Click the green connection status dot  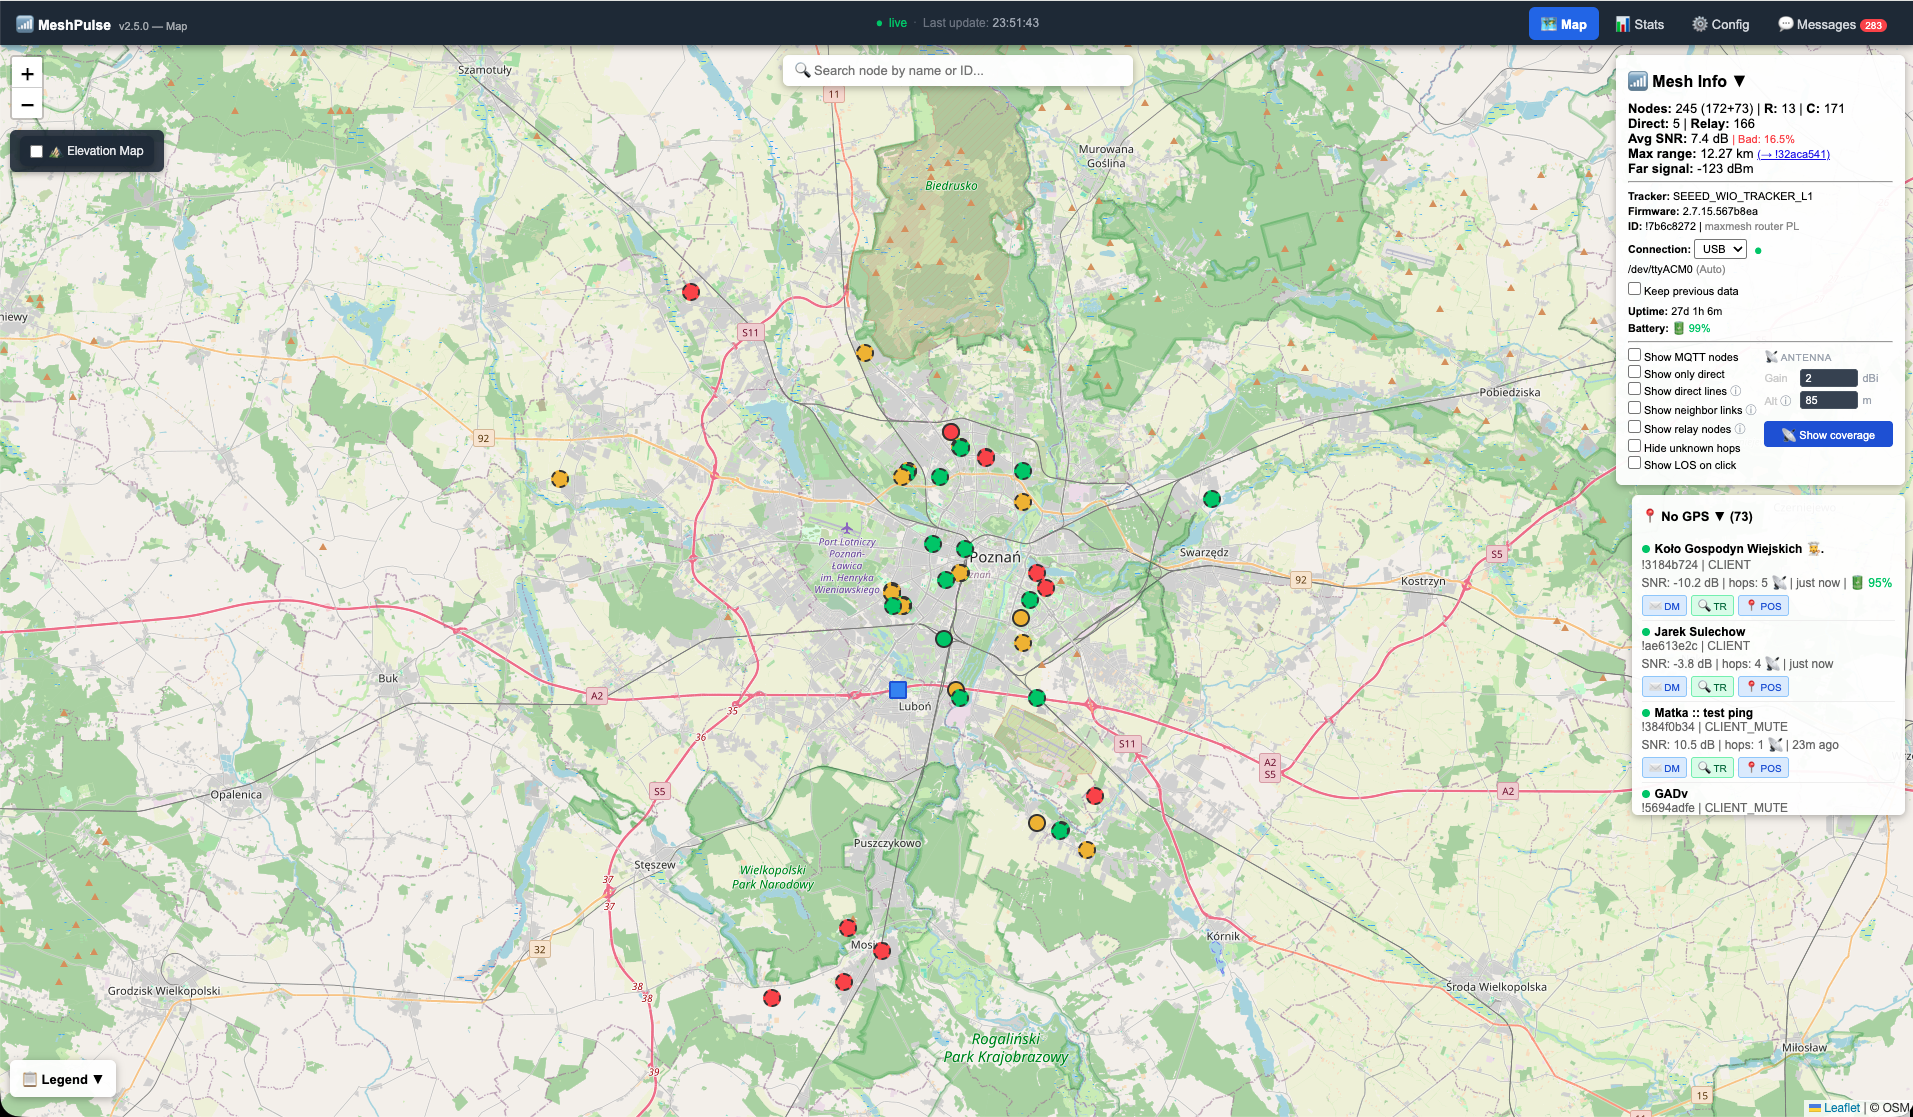point(1758,250)
